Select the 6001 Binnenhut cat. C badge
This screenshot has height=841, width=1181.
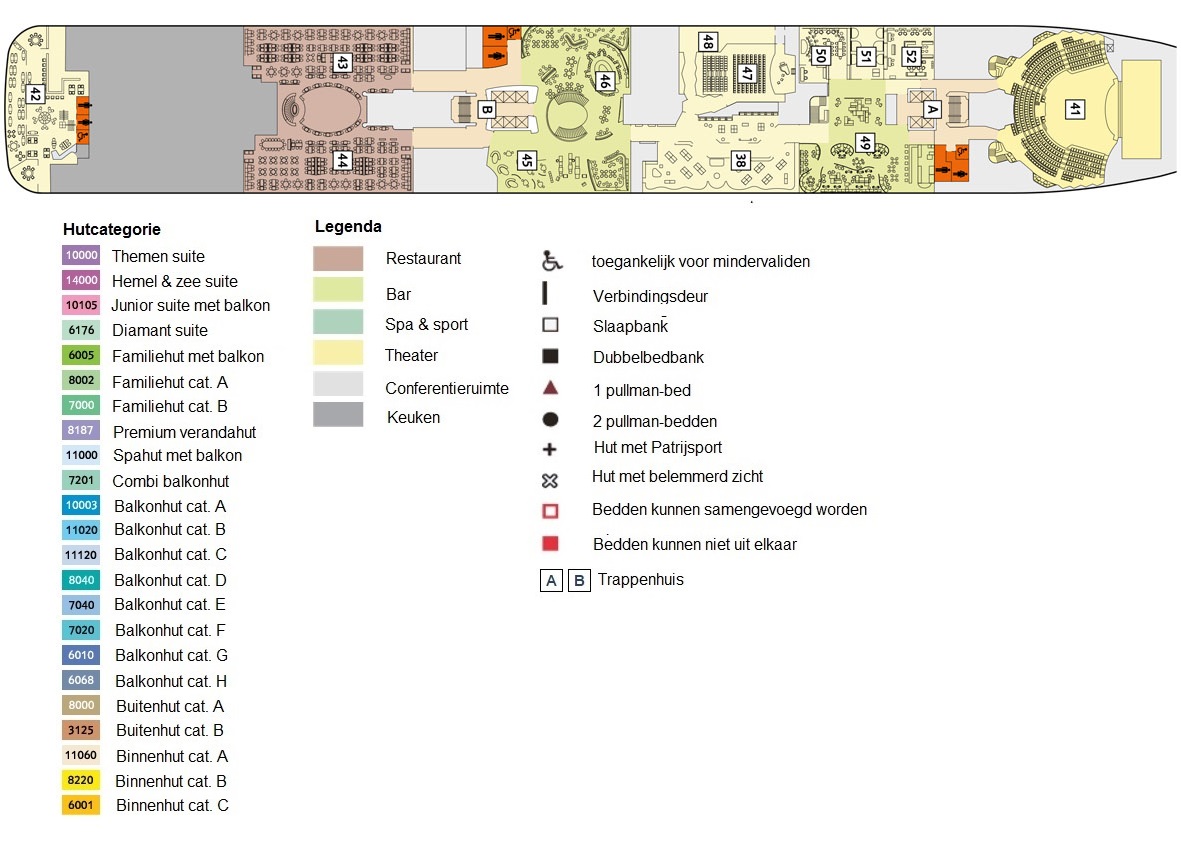[82, 805]
